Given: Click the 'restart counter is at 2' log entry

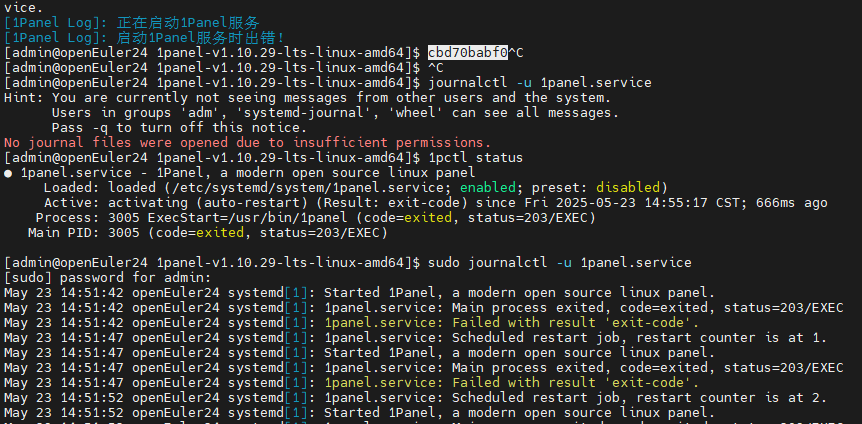Looking at the screenshot, I should pos(415,398).
